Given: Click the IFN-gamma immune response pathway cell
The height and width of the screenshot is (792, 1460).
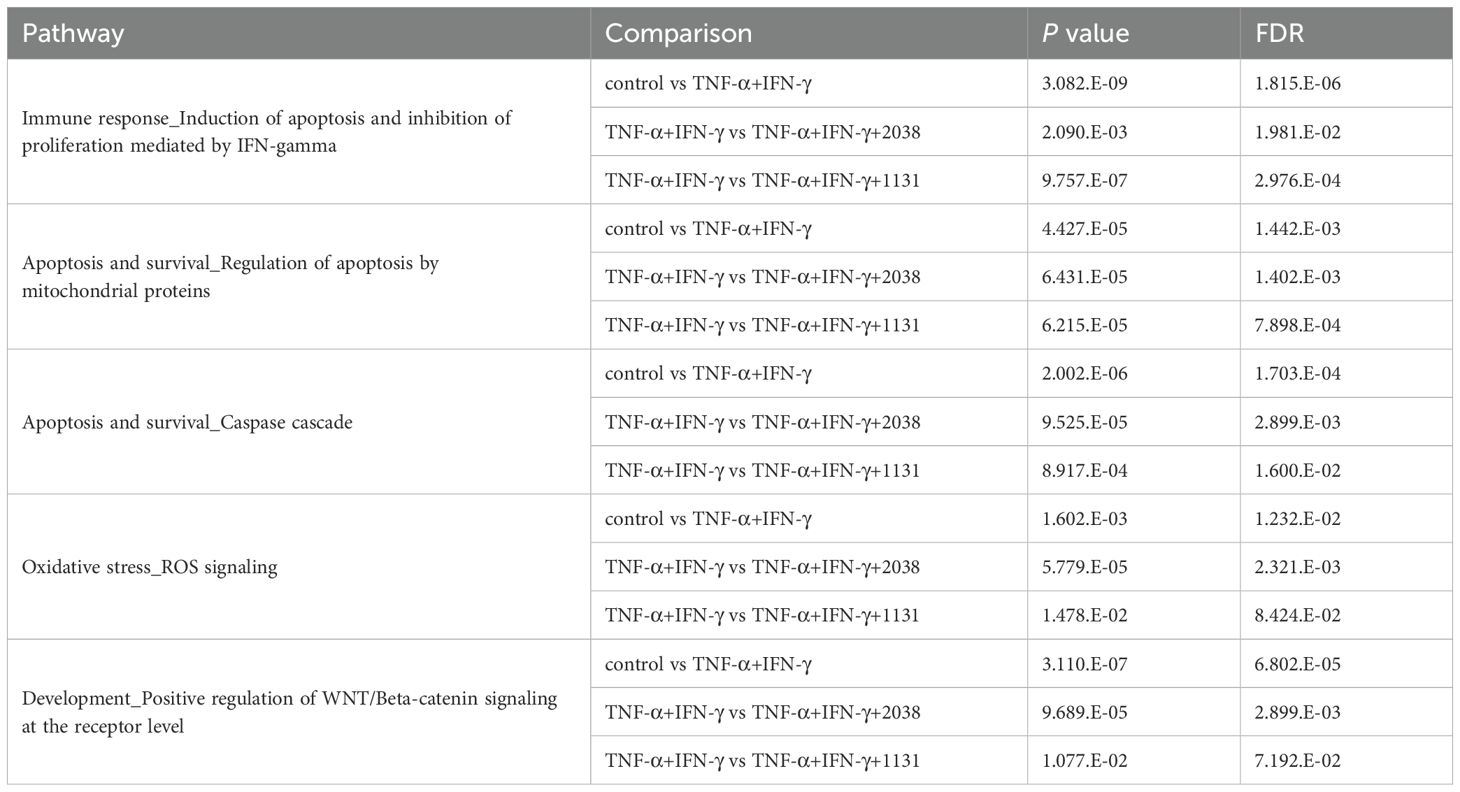Looking at the screenshot, I should pyautogui.click(x=266, y=130).
